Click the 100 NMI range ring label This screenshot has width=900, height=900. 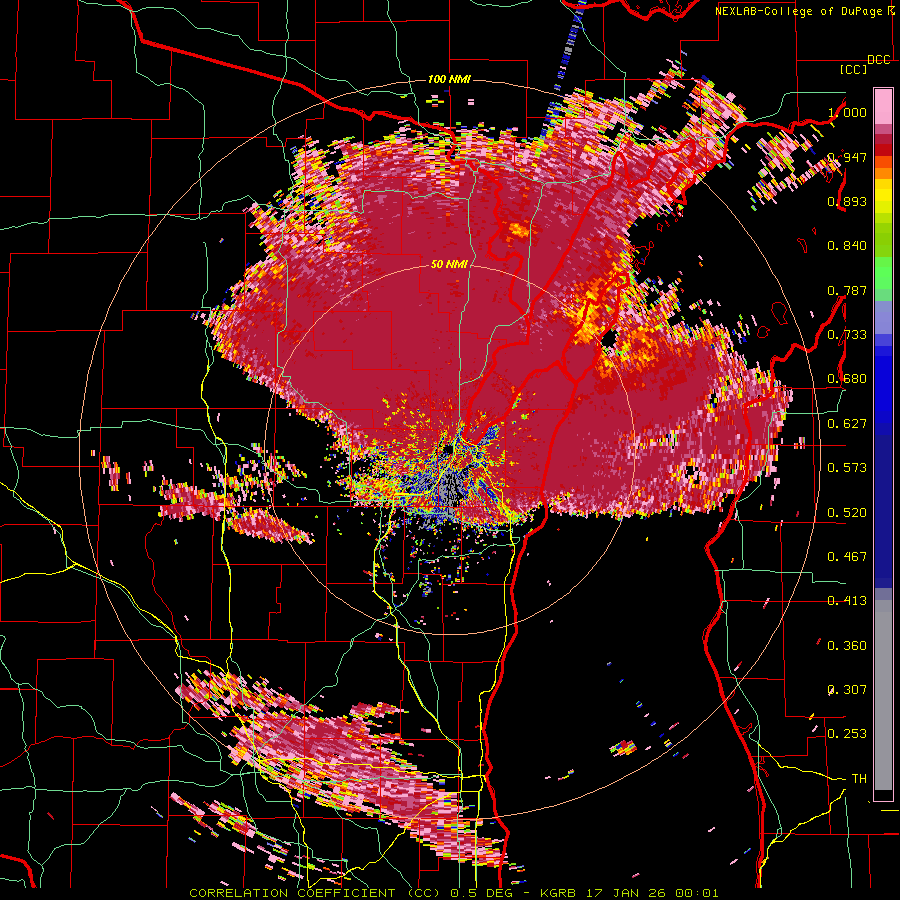tap(449, 79)
